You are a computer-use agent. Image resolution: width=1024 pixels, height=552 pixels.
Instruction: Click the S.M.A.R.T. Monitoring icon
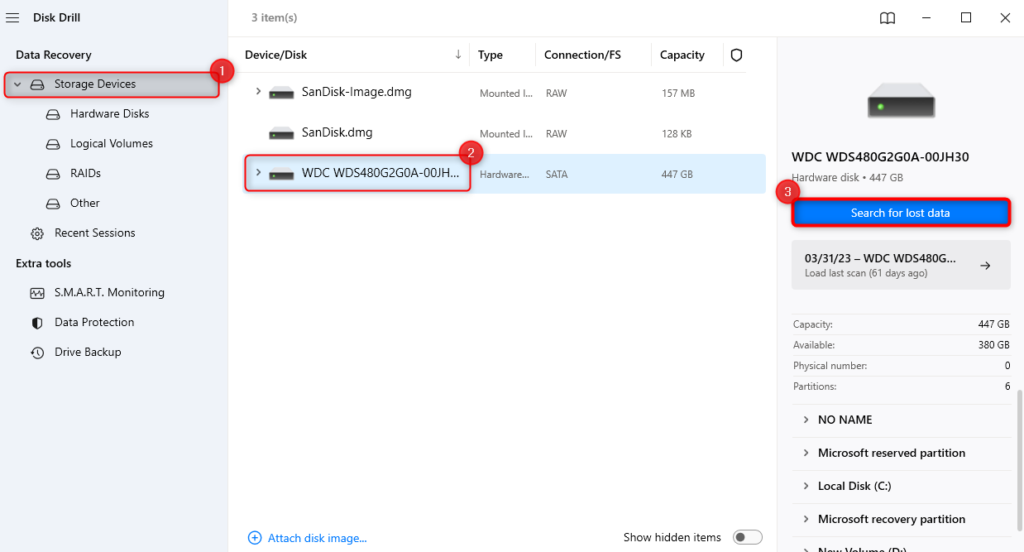pos(37,293)
